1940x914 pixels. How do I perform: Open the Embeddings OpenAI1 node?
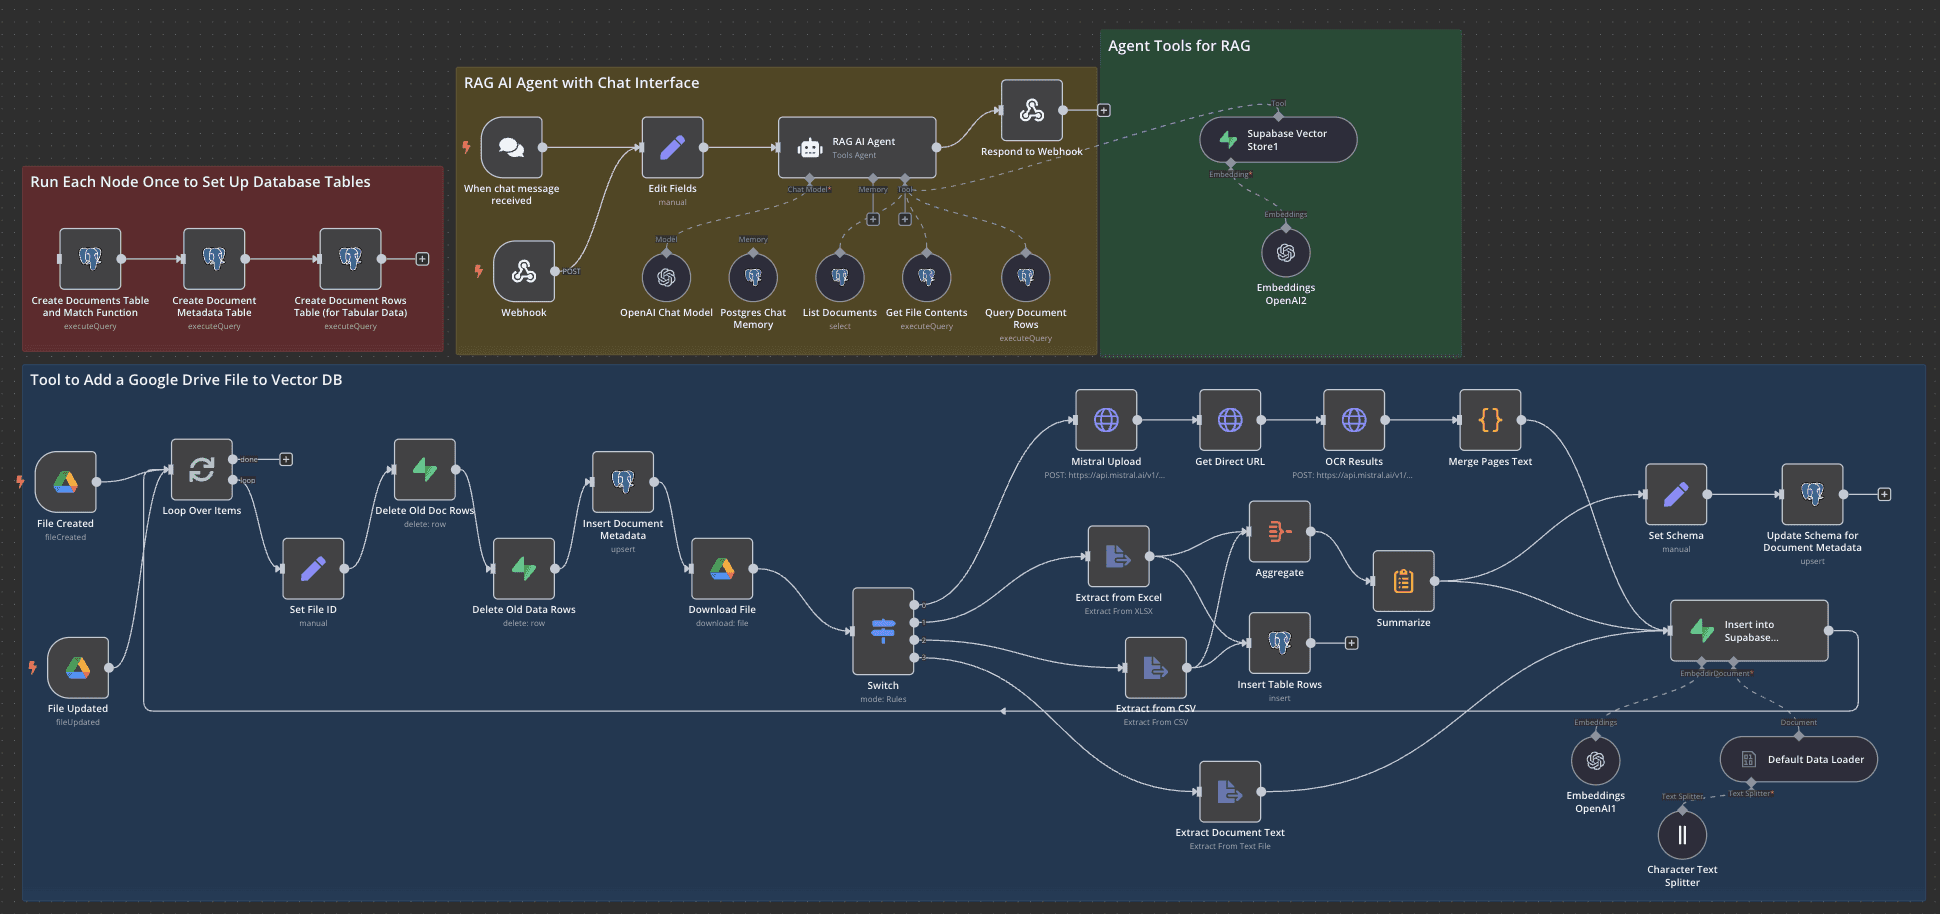coord(1596,761)
